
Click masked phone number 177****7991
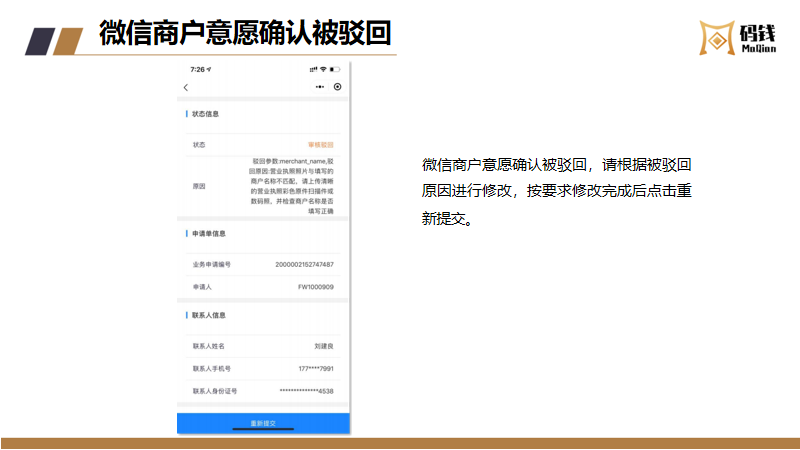pyautogui.click(x=315, y=368)
